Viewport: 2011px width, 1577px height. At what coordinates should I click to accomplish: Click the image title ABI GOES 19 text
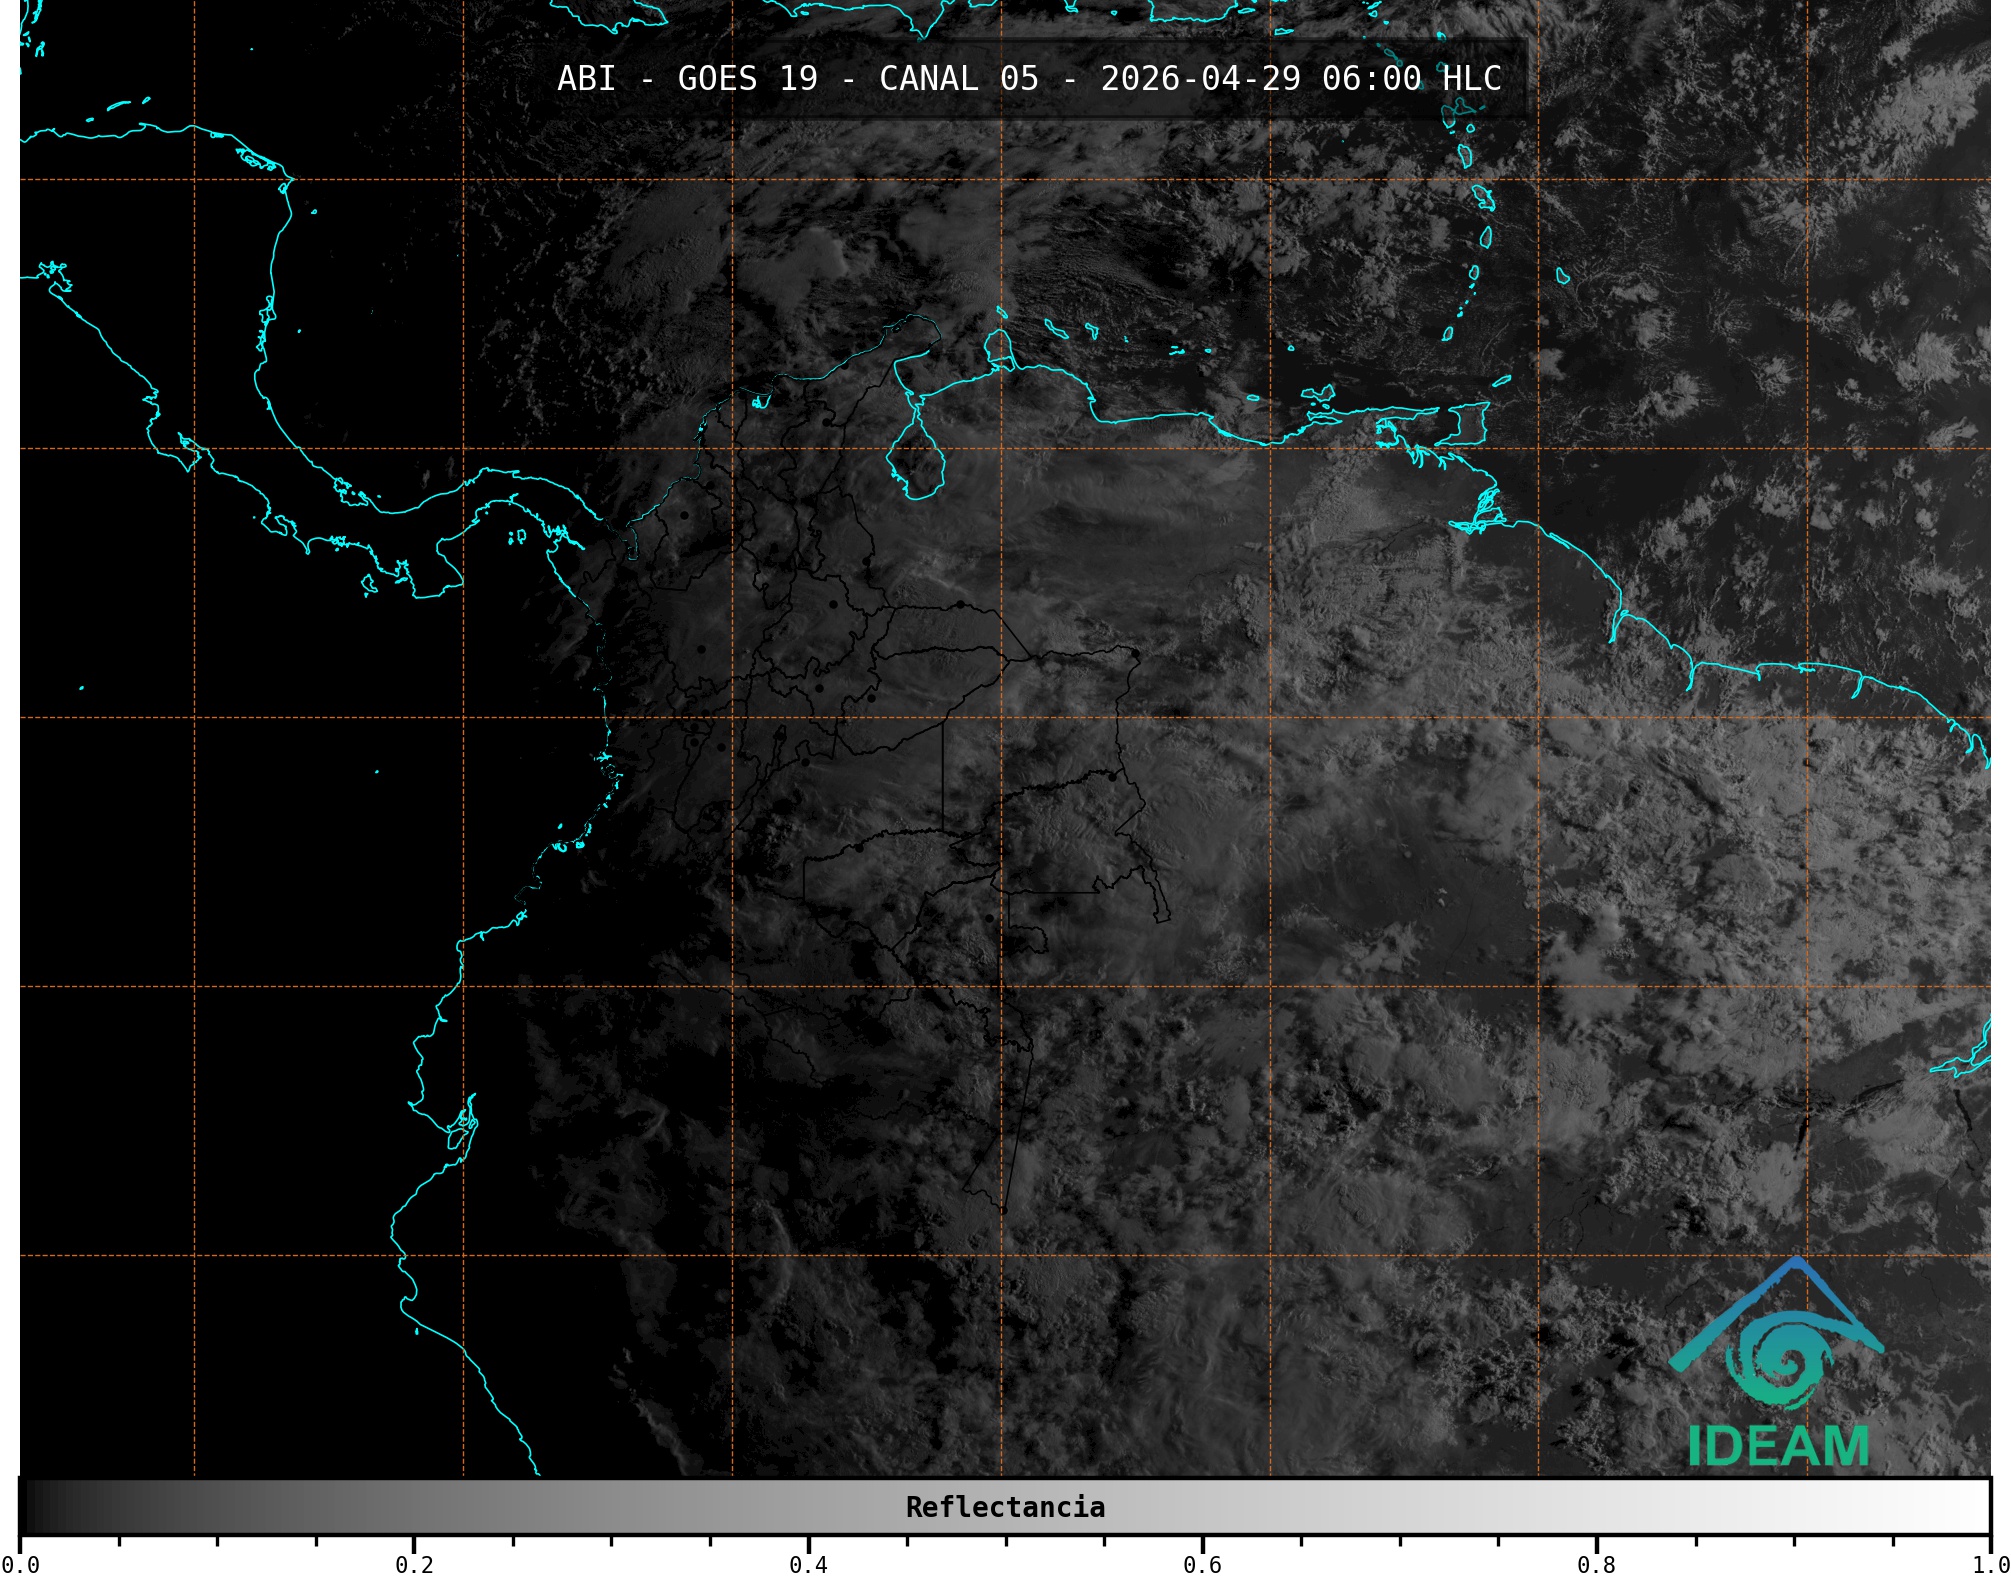click(x=686, y=79)
